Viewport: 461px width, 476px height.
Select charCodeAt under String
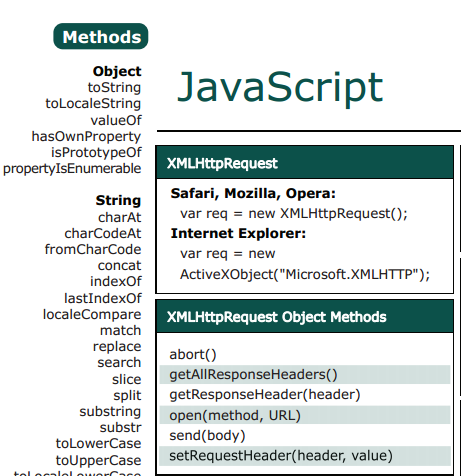point(103,233)
